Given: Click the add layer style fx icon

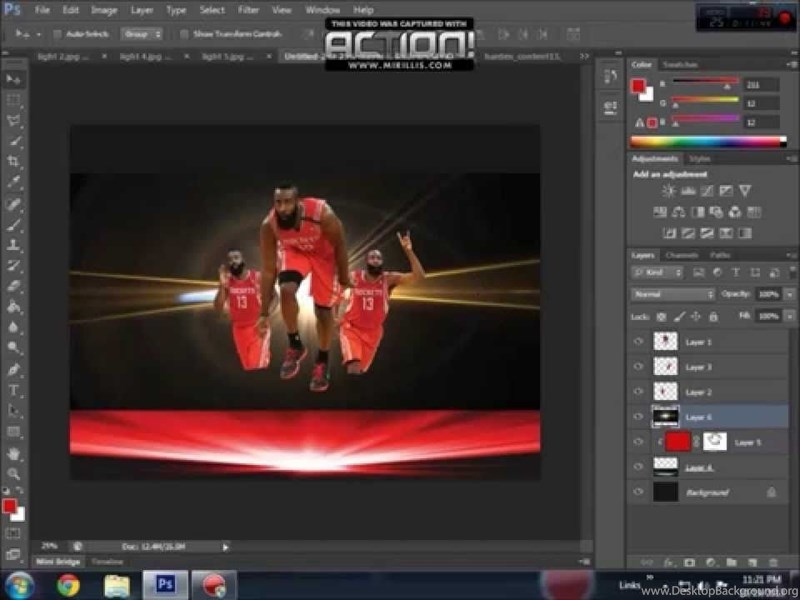Looking at the screenshot, I should coord(668,563).
